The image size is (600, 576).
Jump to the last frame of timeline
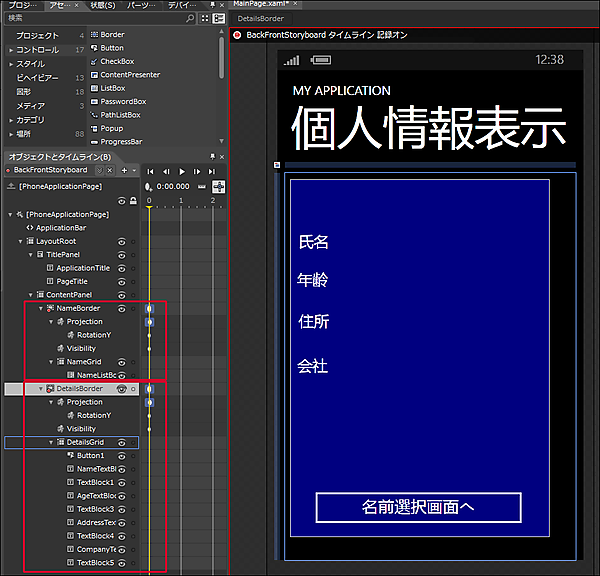click(x=213, y=172)
